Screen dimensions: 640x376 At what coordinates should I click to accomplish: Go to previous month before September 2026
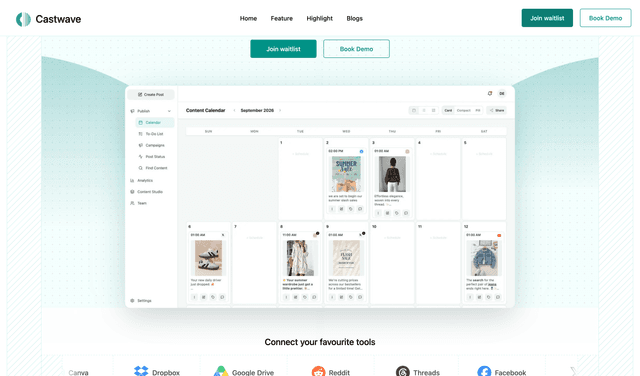point(234,110)
